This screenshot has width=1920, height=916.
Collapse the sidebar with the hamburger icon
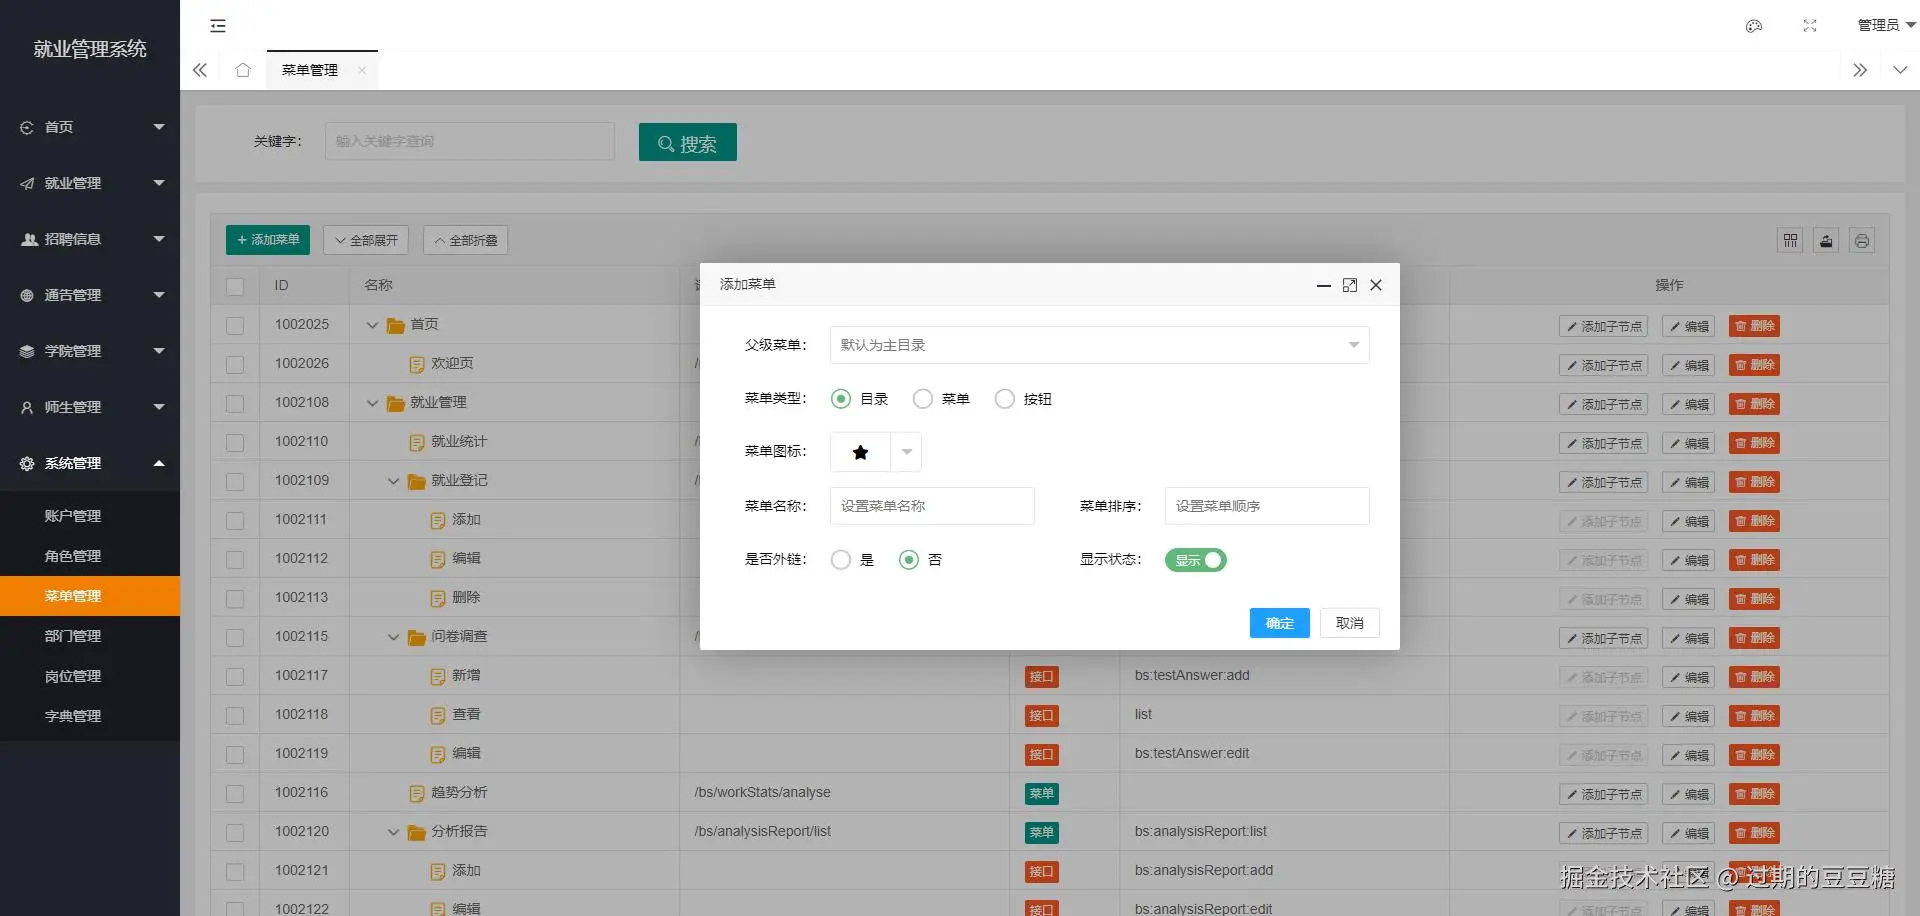pos(218,26)
